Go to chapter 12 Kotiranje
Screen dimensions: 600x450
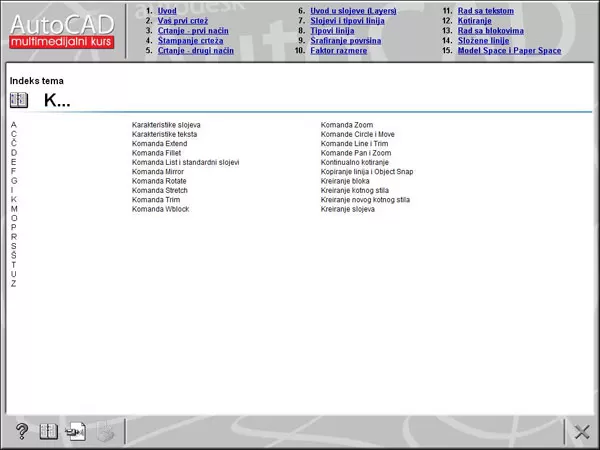point(476,21)
